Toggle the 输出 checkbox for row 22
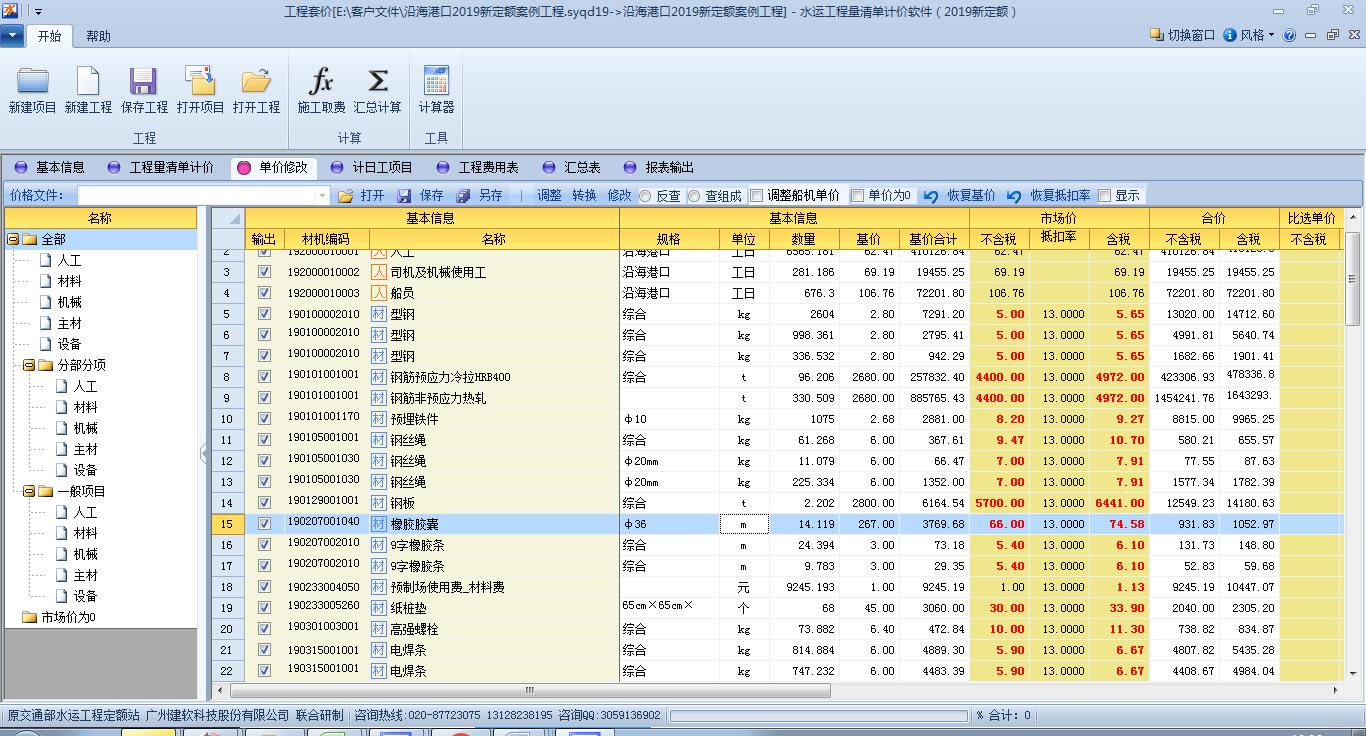This screenshot has height=736, width=1366. [264, 671]
